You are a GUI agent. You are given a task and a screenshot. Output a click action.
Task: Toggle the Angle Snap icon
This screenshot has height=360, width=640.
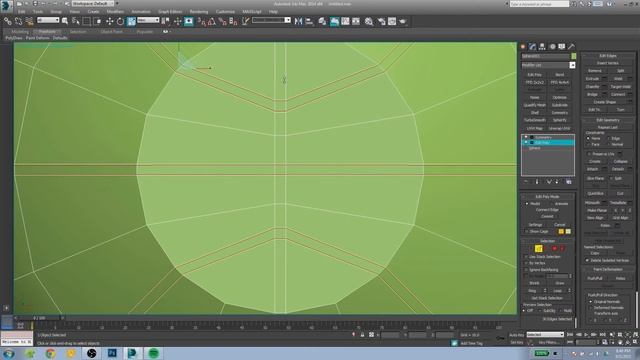coord(212,21)
